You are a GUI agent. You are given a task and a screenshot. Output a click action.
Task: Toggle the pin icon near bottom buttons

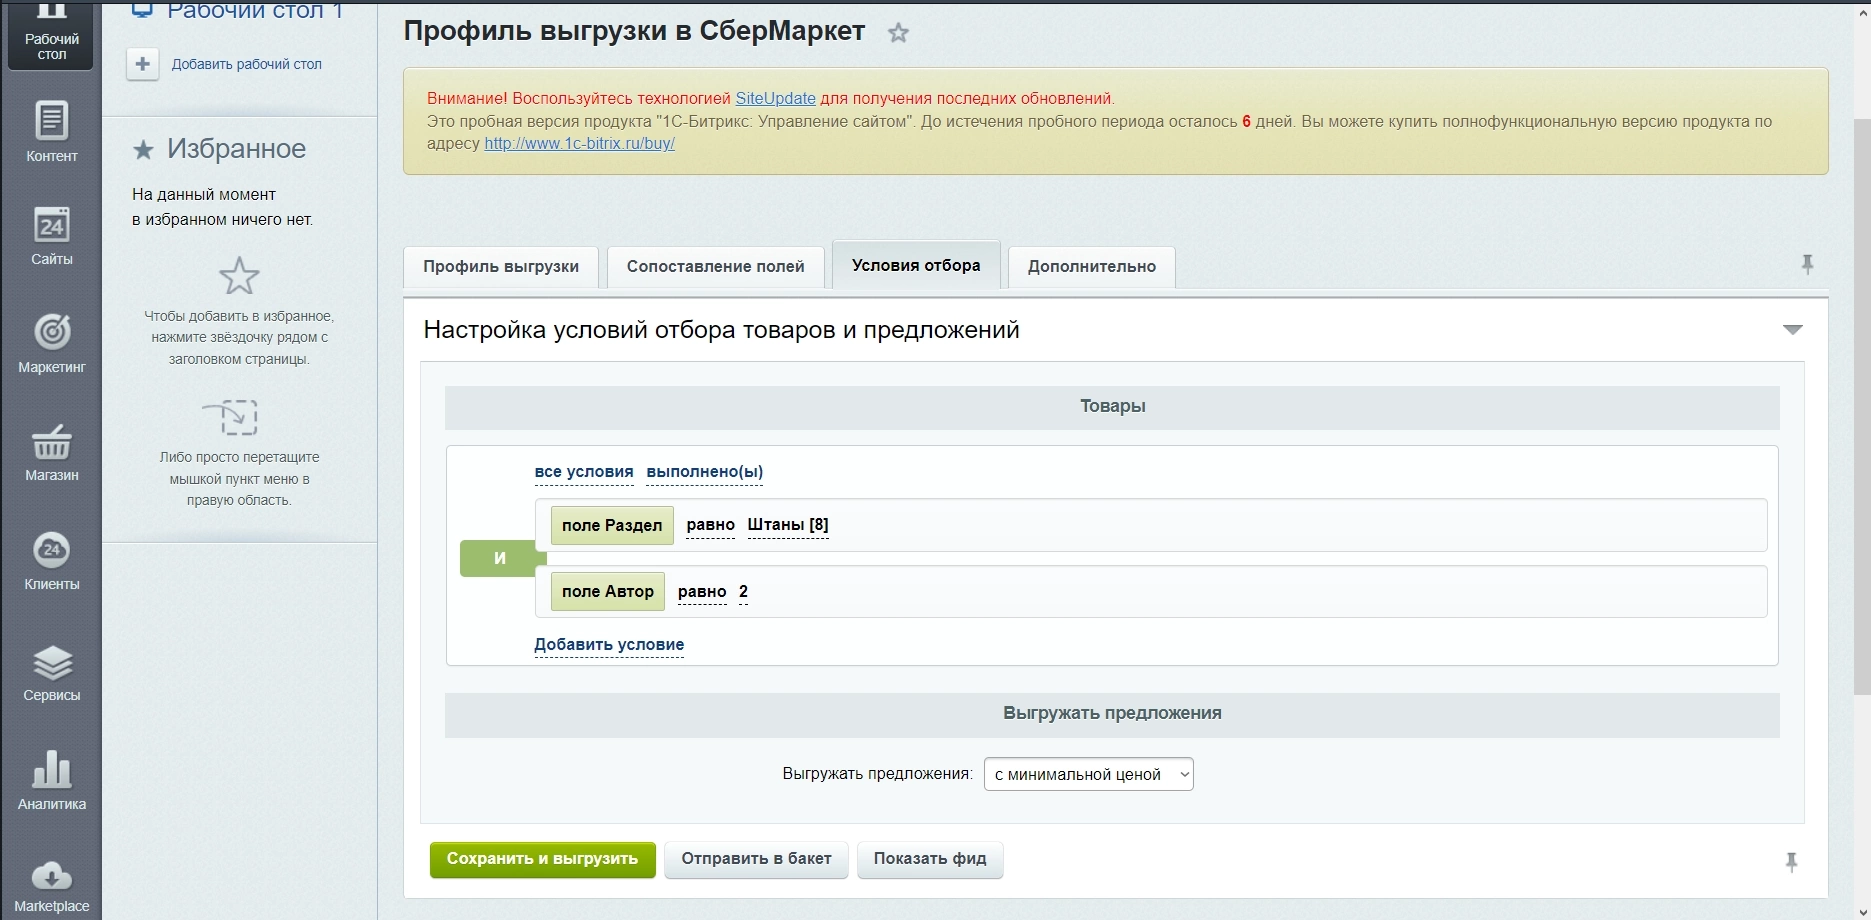pyautogui.click(x=1790, y=862)
